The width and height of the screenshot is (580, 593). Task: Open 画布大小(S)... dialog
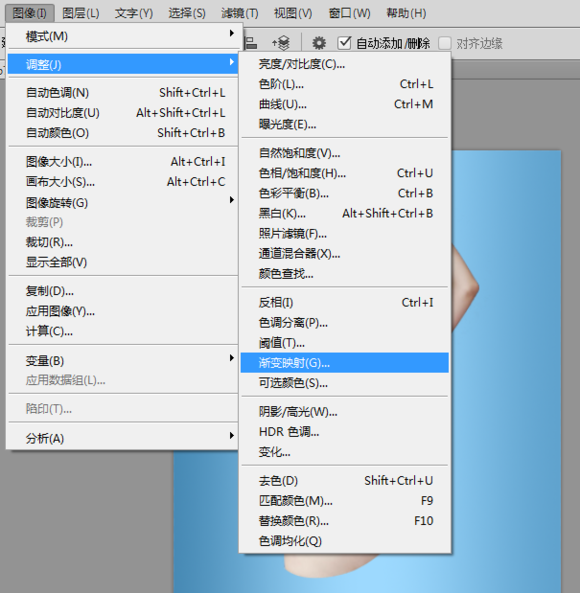[x=123, y=182]
